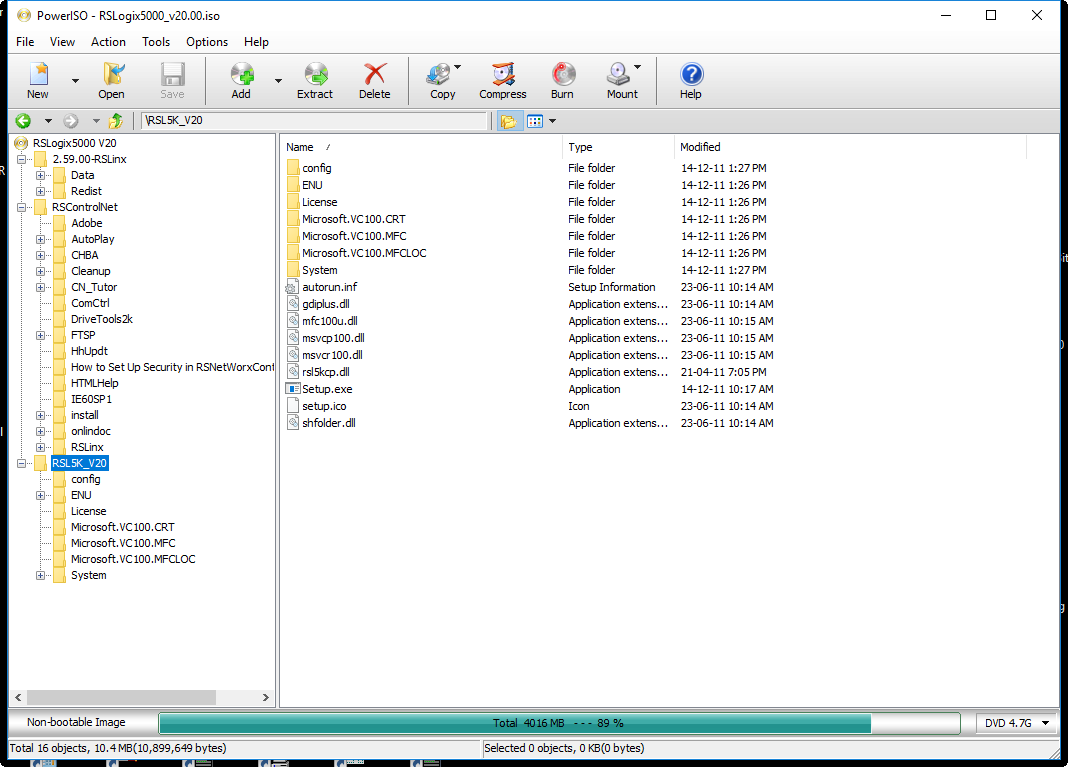
Task: Collapse the RSL5K_V20 tree node
Action: [x=22, y=463]
